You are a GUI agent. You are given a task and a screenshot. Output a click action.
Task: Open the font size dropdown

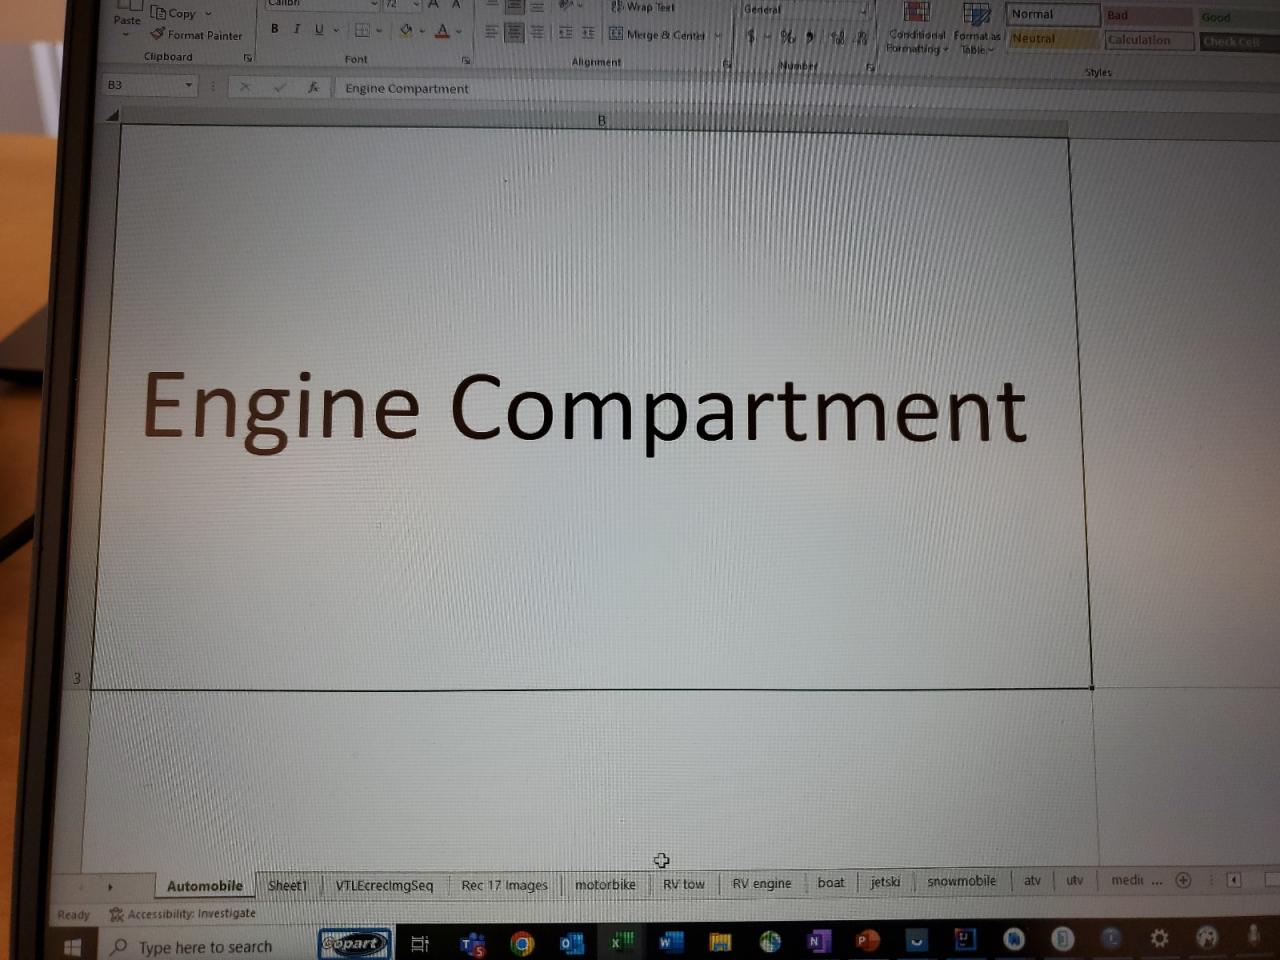click(x=415, y=4)
